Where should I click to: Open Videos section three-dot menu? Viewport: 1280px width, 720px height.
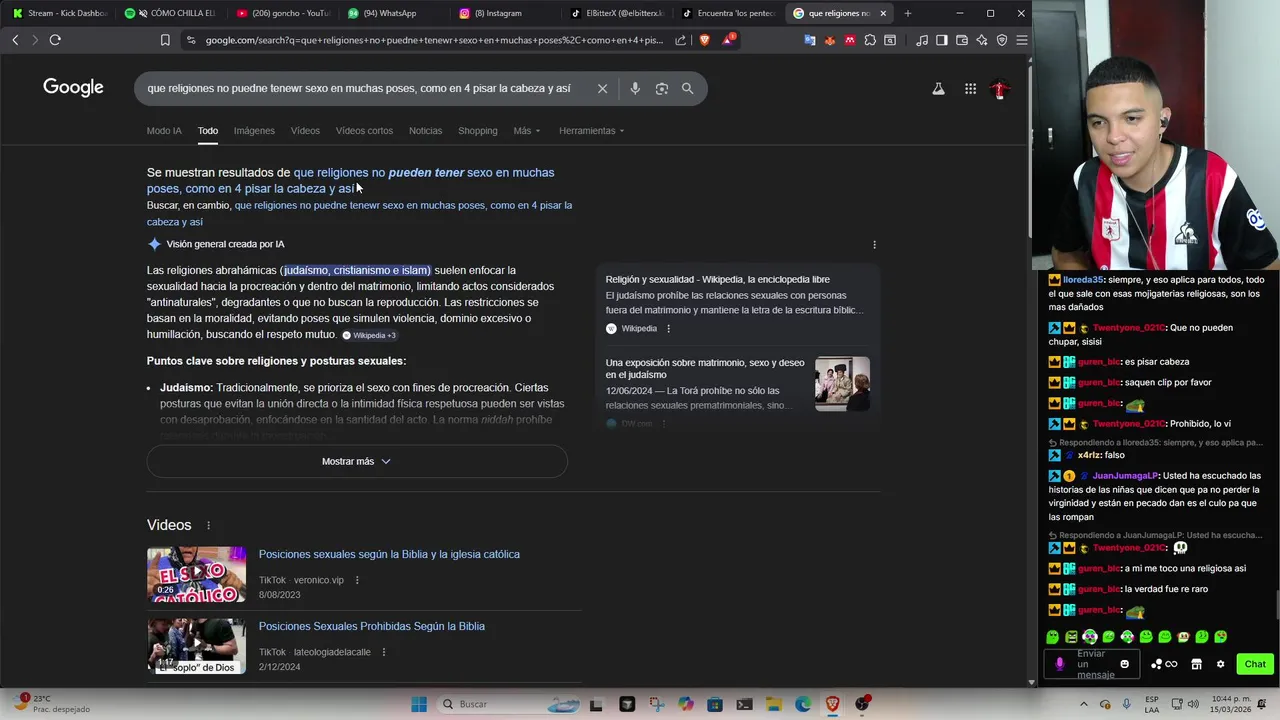[x=208, y=526]
